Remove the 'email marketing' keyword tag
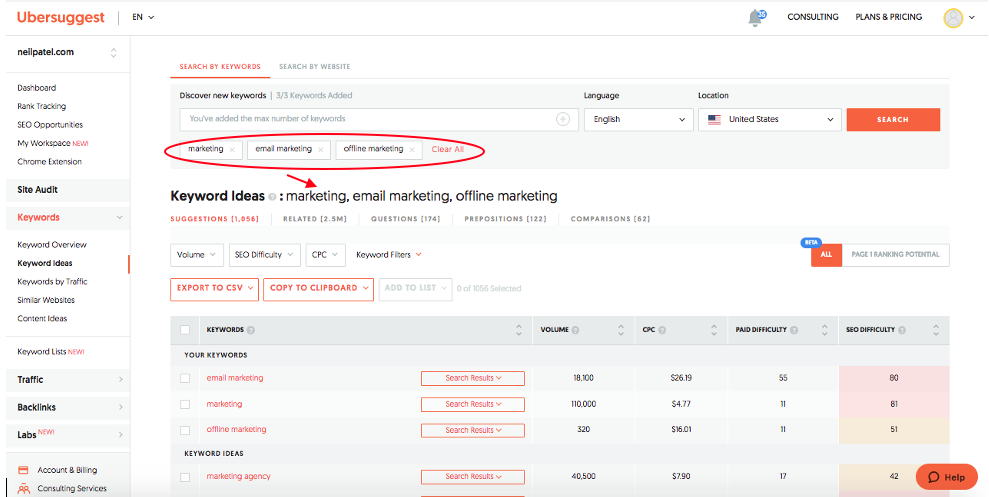This screenshot has height=497, width=989. tap(320, 149)
